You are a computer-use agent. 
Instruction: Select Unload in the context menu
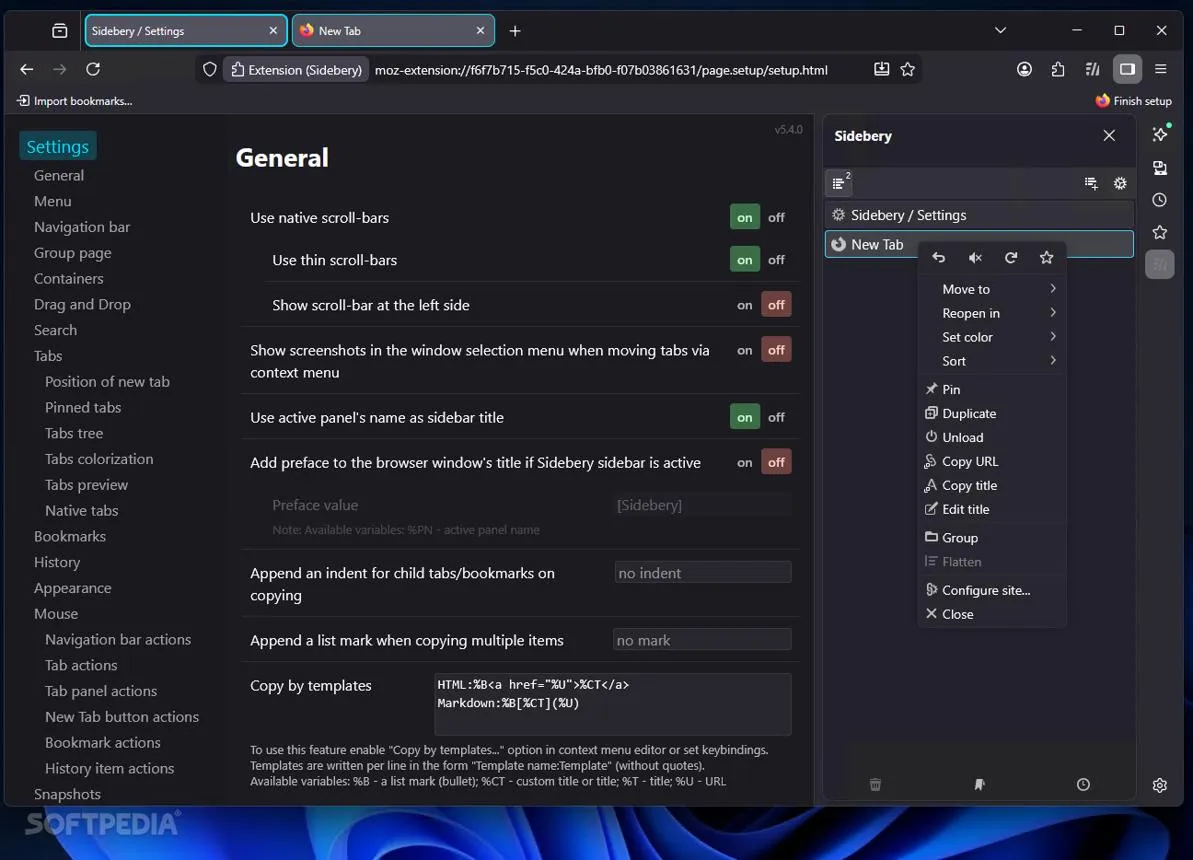[991, 438]
